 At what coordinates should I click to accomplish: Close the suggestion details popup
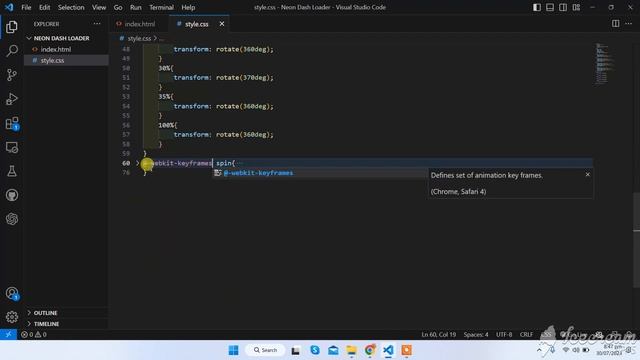coord(587,175)
